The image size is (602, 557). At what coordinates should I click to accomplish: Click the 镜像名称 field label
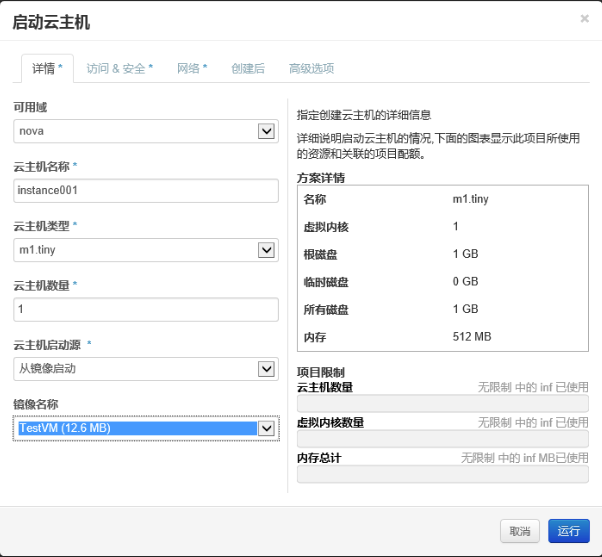[36, 404]
